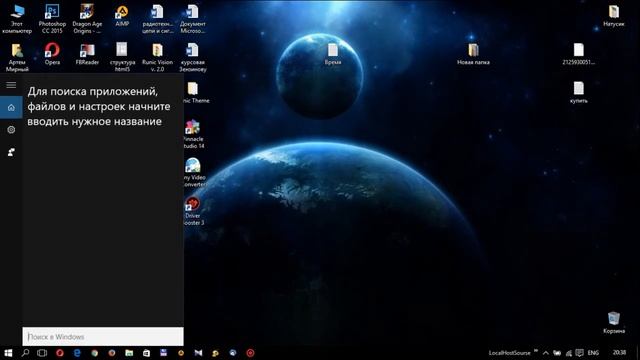640x360 pixels.
Task: Open search settings via the gear icon
Action: (11, 130)
